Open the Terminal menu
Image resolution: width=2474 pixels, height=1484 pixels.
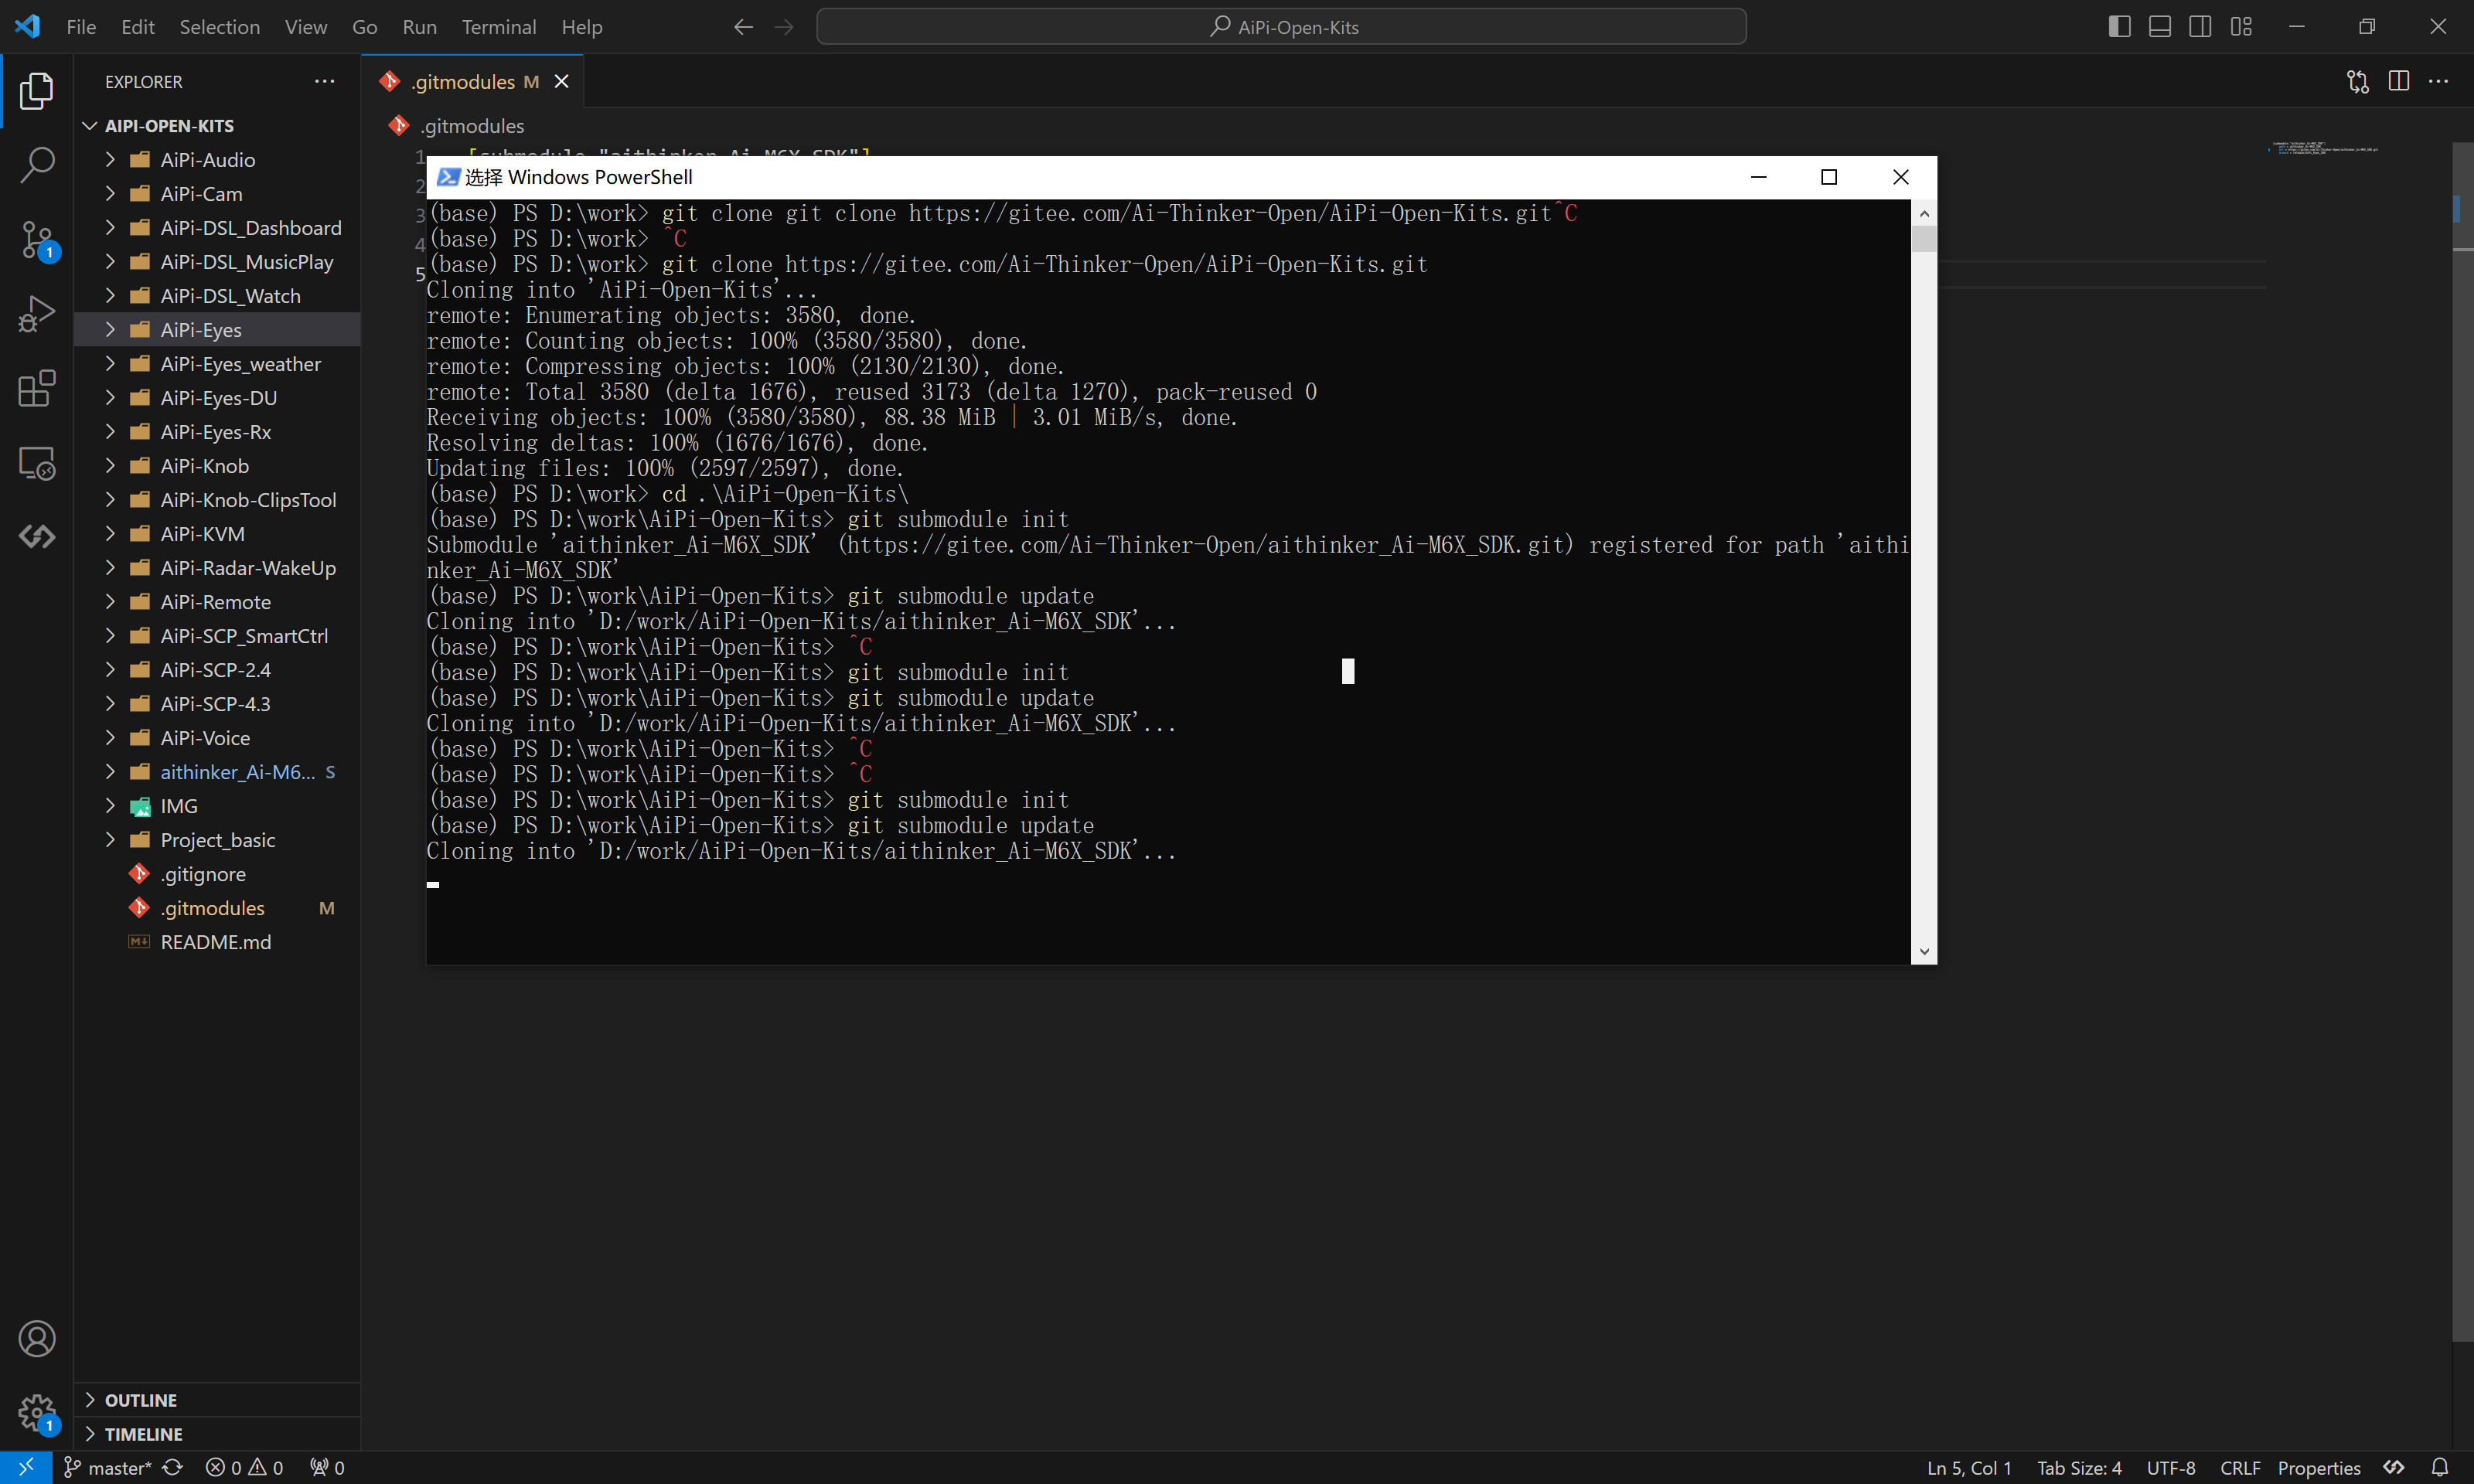coord(499,27)
